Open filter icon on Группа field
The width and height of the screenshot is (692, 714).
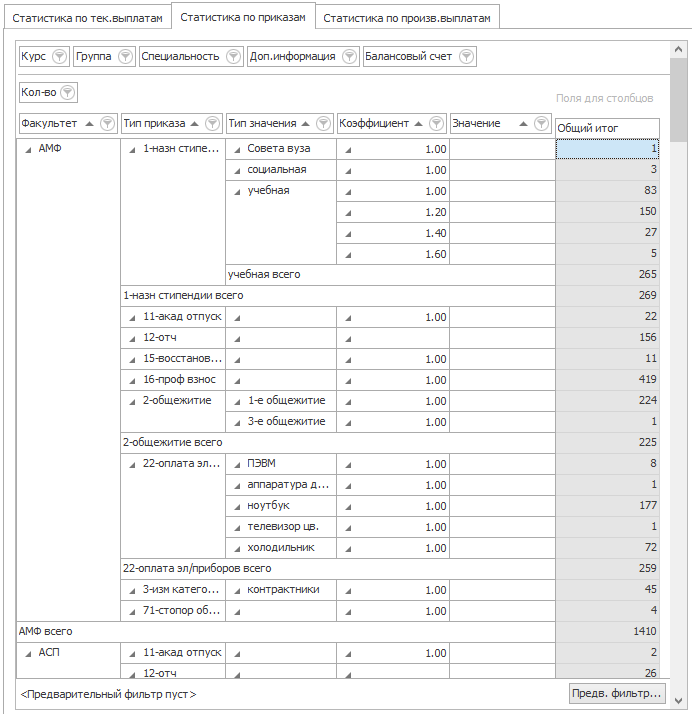125,56
